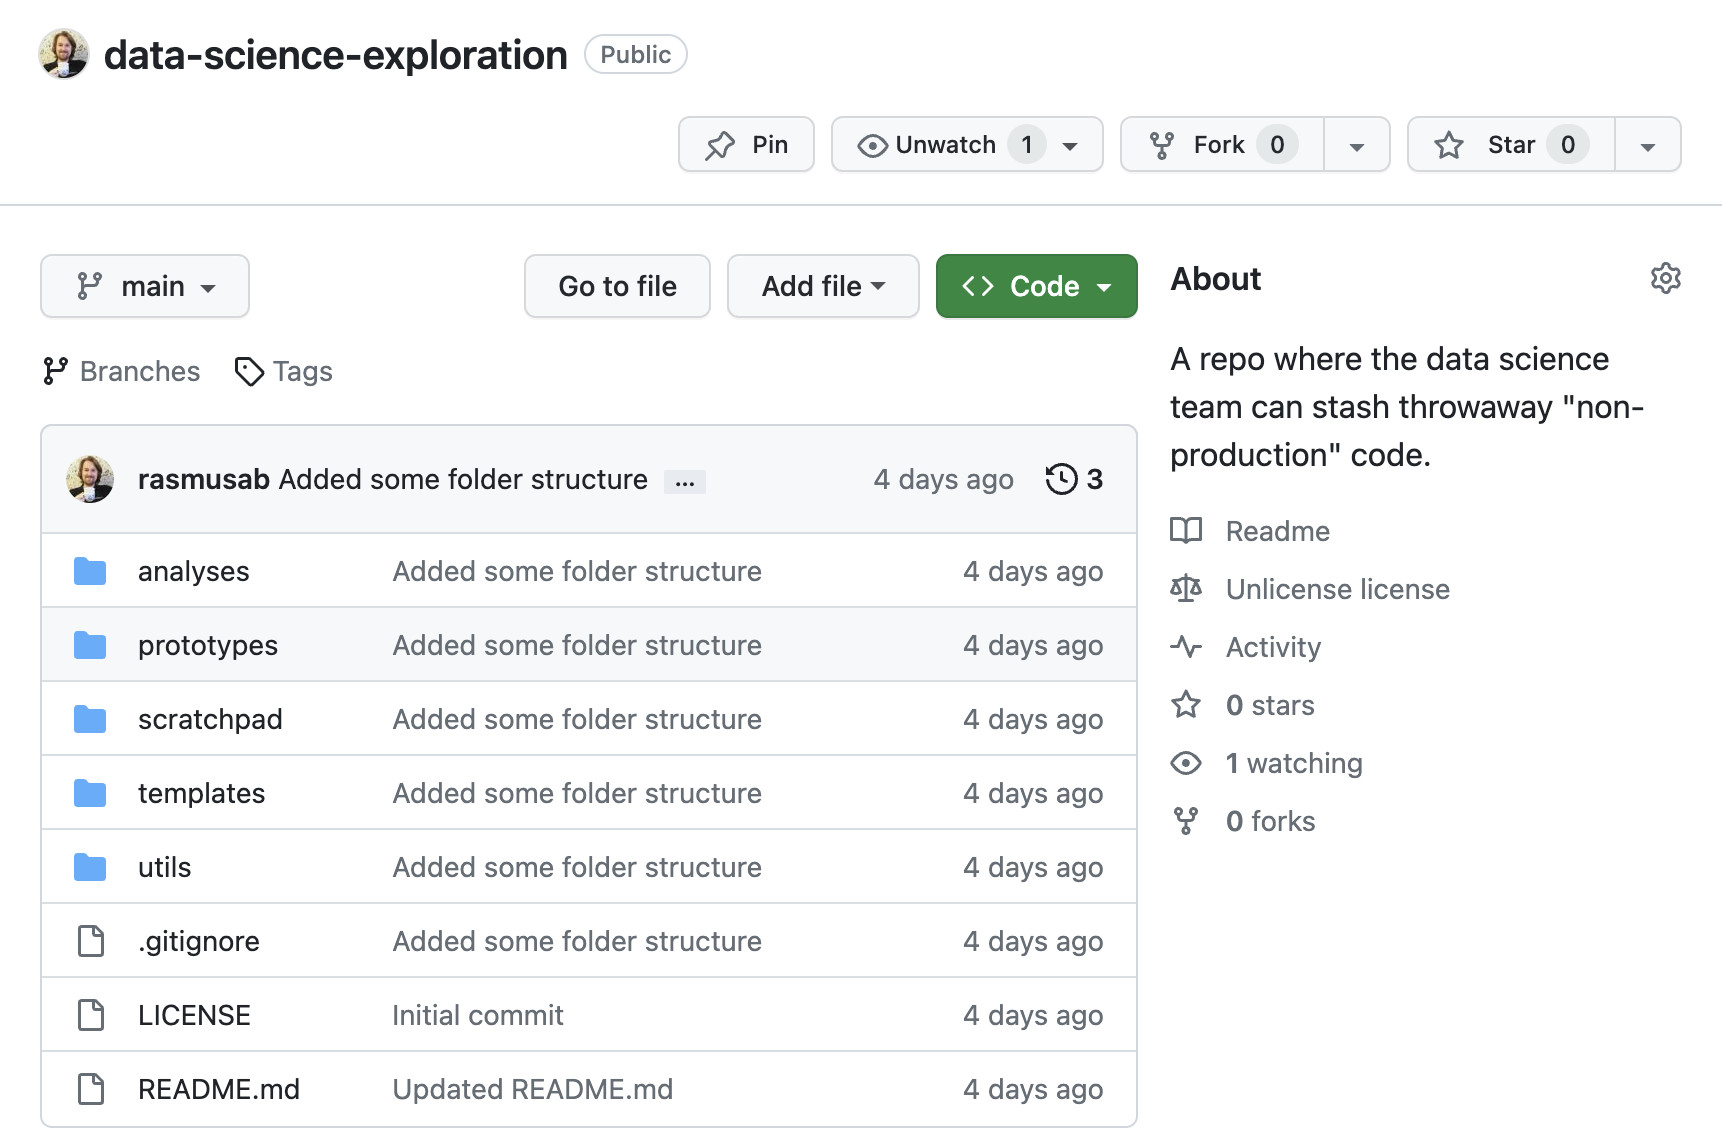Viewport: 1722px width, 1148px height.
Task: Click rasmusab's profile avatar
Action: click(90, 479)
